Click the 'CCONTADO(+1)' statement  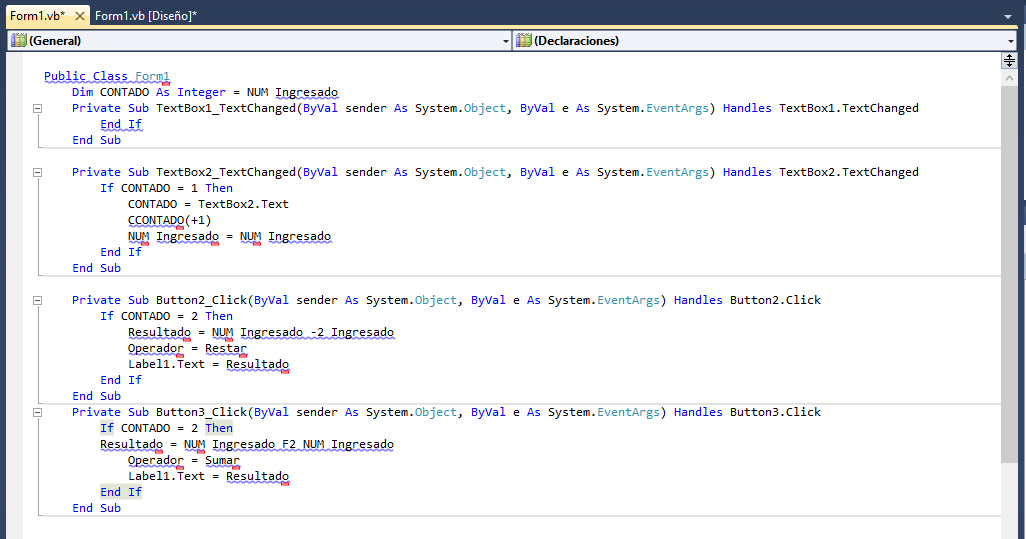point(169,220)
